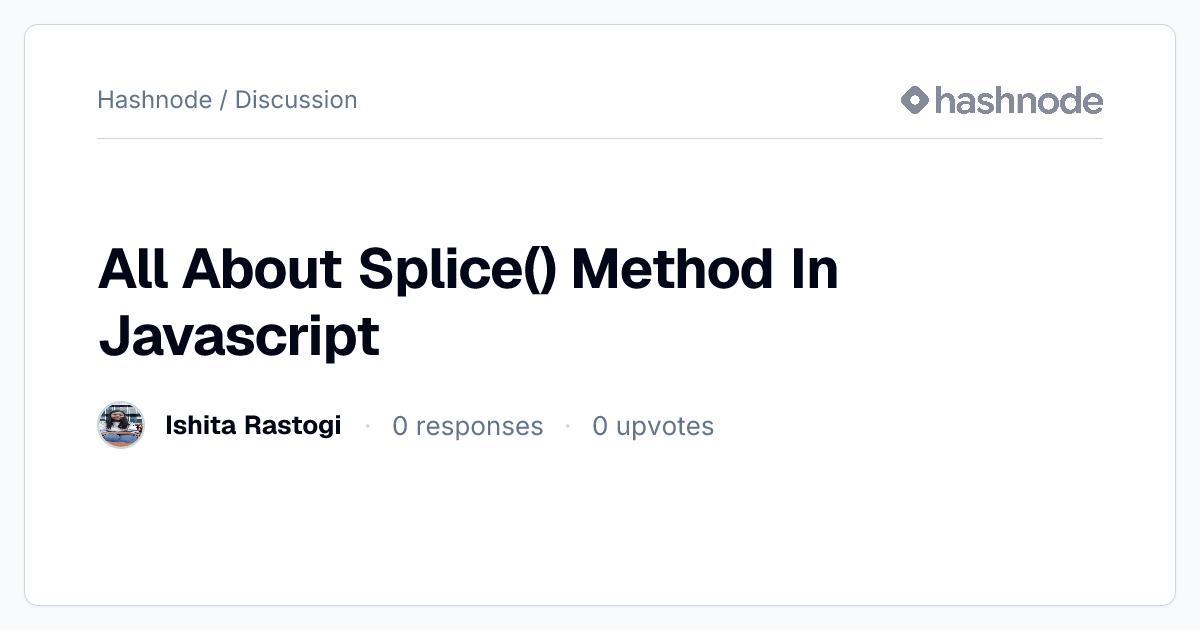Viewport: 1200px width, 630px height.
Task: Select "Discussion" in the breadcrumb
Action: (296, 100)
